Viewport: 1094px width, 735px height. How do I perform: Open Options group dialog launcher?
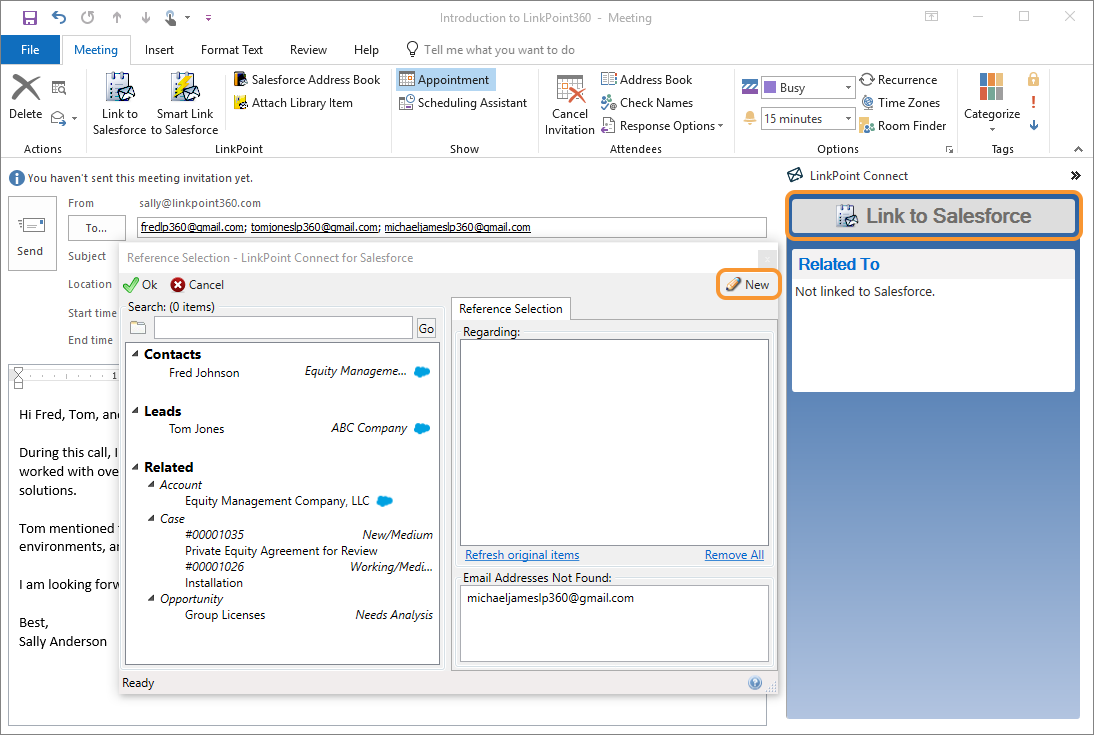(x=949, y=149)
